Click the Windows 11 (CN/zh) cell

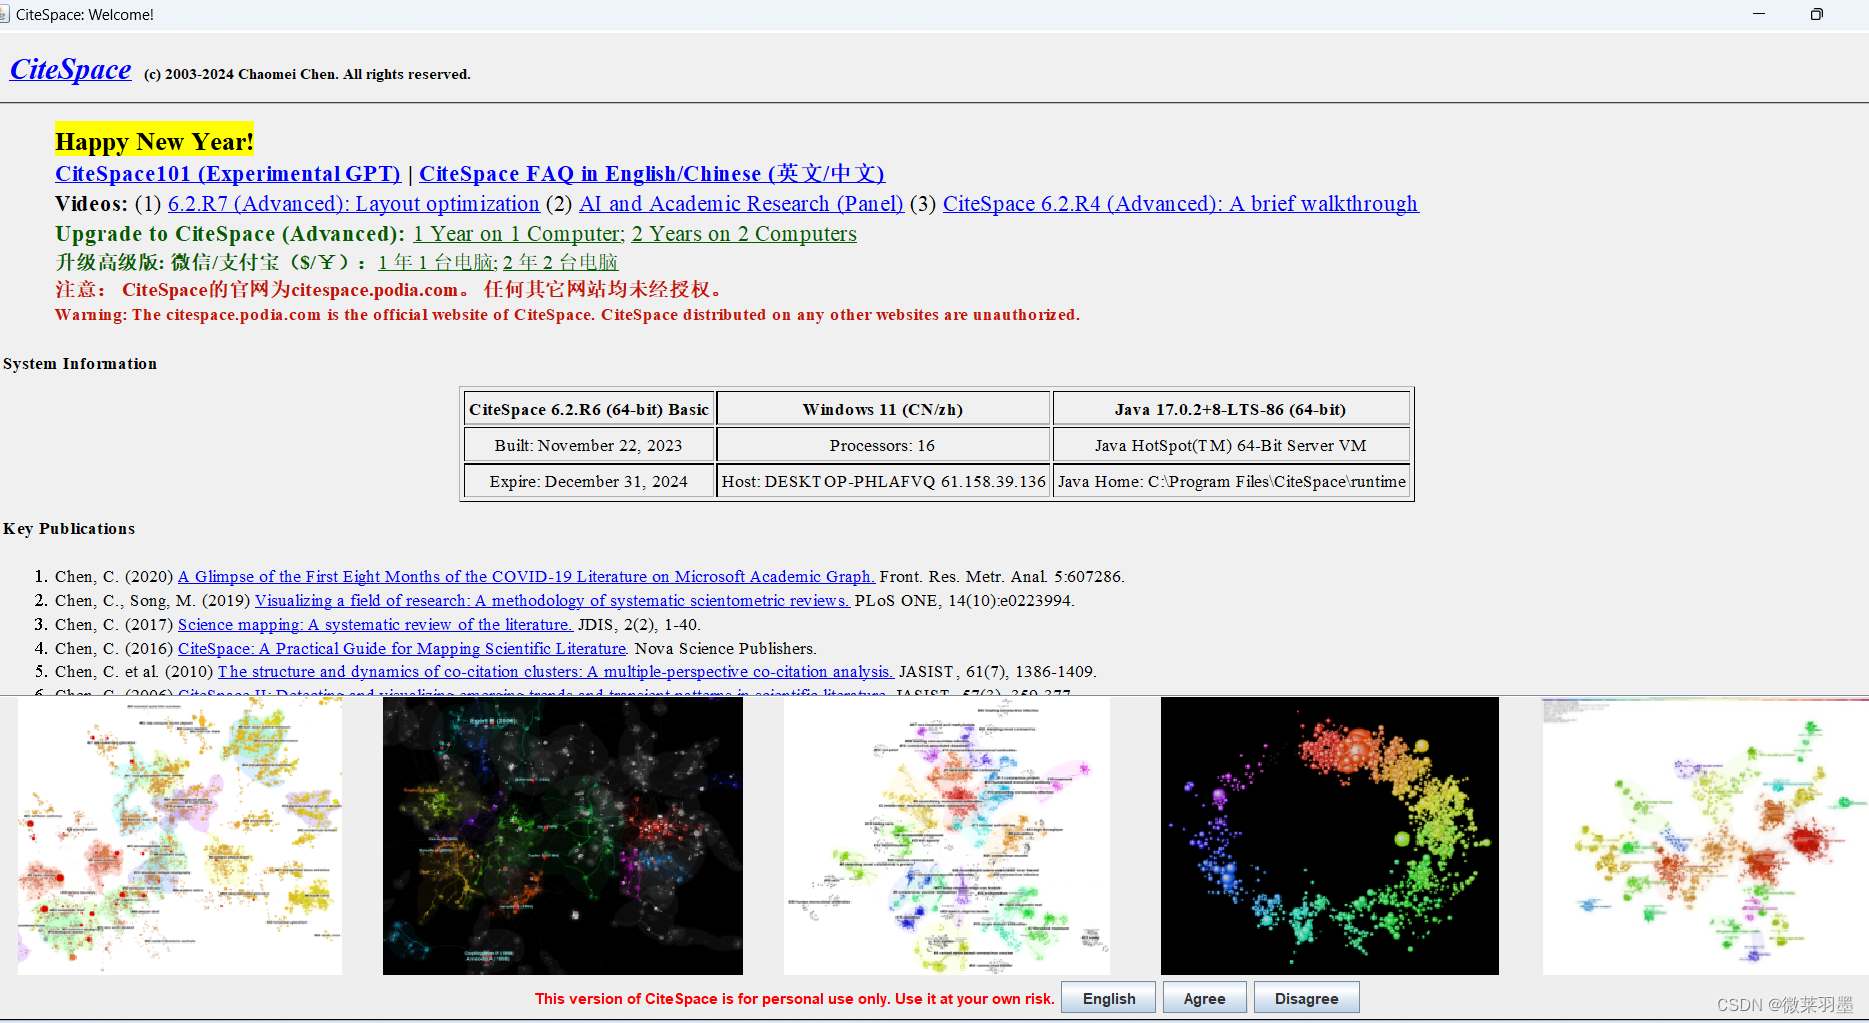[884, 409]
